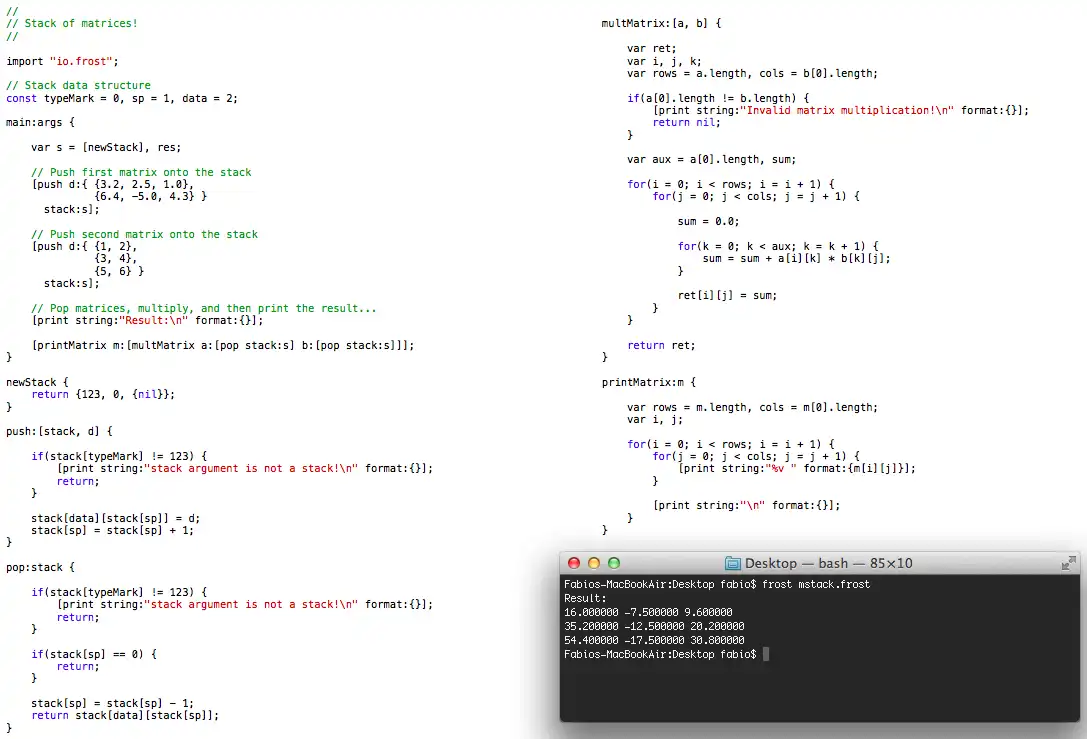
Task: Click the line "var aux = a[0].length, sum;"
Action: pos(711,159)
